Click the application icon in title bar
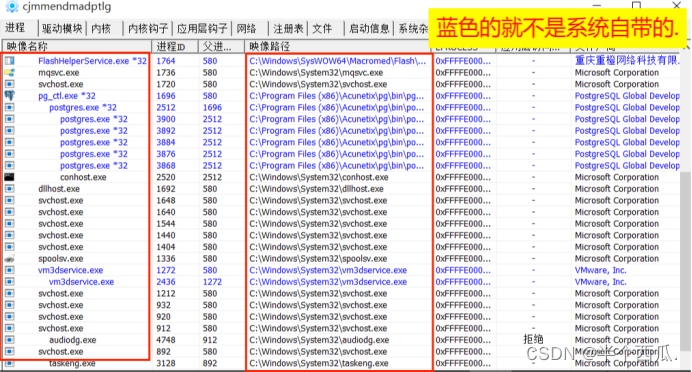692x372 pixels. (x=11, y=7)
